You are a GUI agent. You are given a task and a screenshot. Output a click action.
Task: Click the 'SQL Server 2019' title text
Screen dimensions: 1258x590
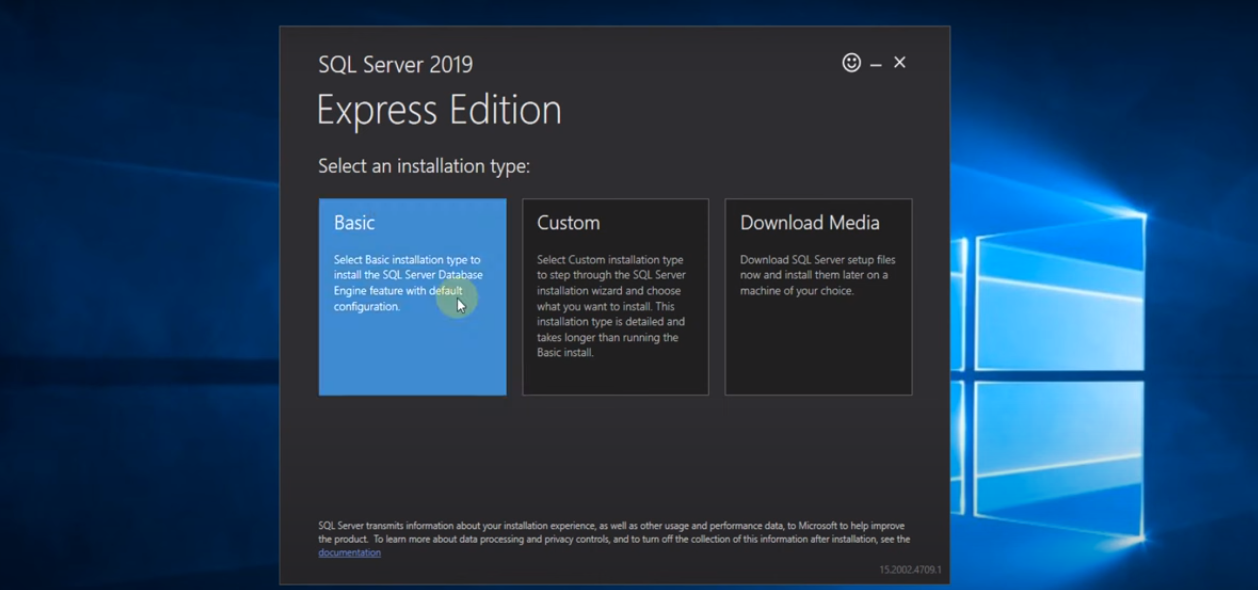click(395, 65)
